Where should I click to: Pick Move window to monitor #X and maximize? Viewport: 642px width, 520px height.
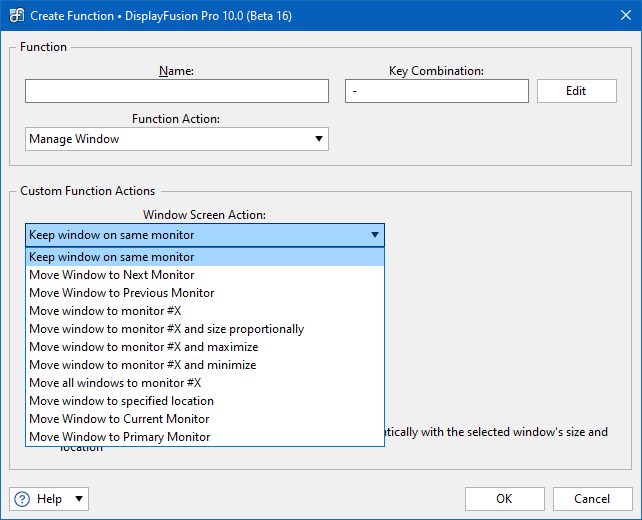(x=205, y=347)
